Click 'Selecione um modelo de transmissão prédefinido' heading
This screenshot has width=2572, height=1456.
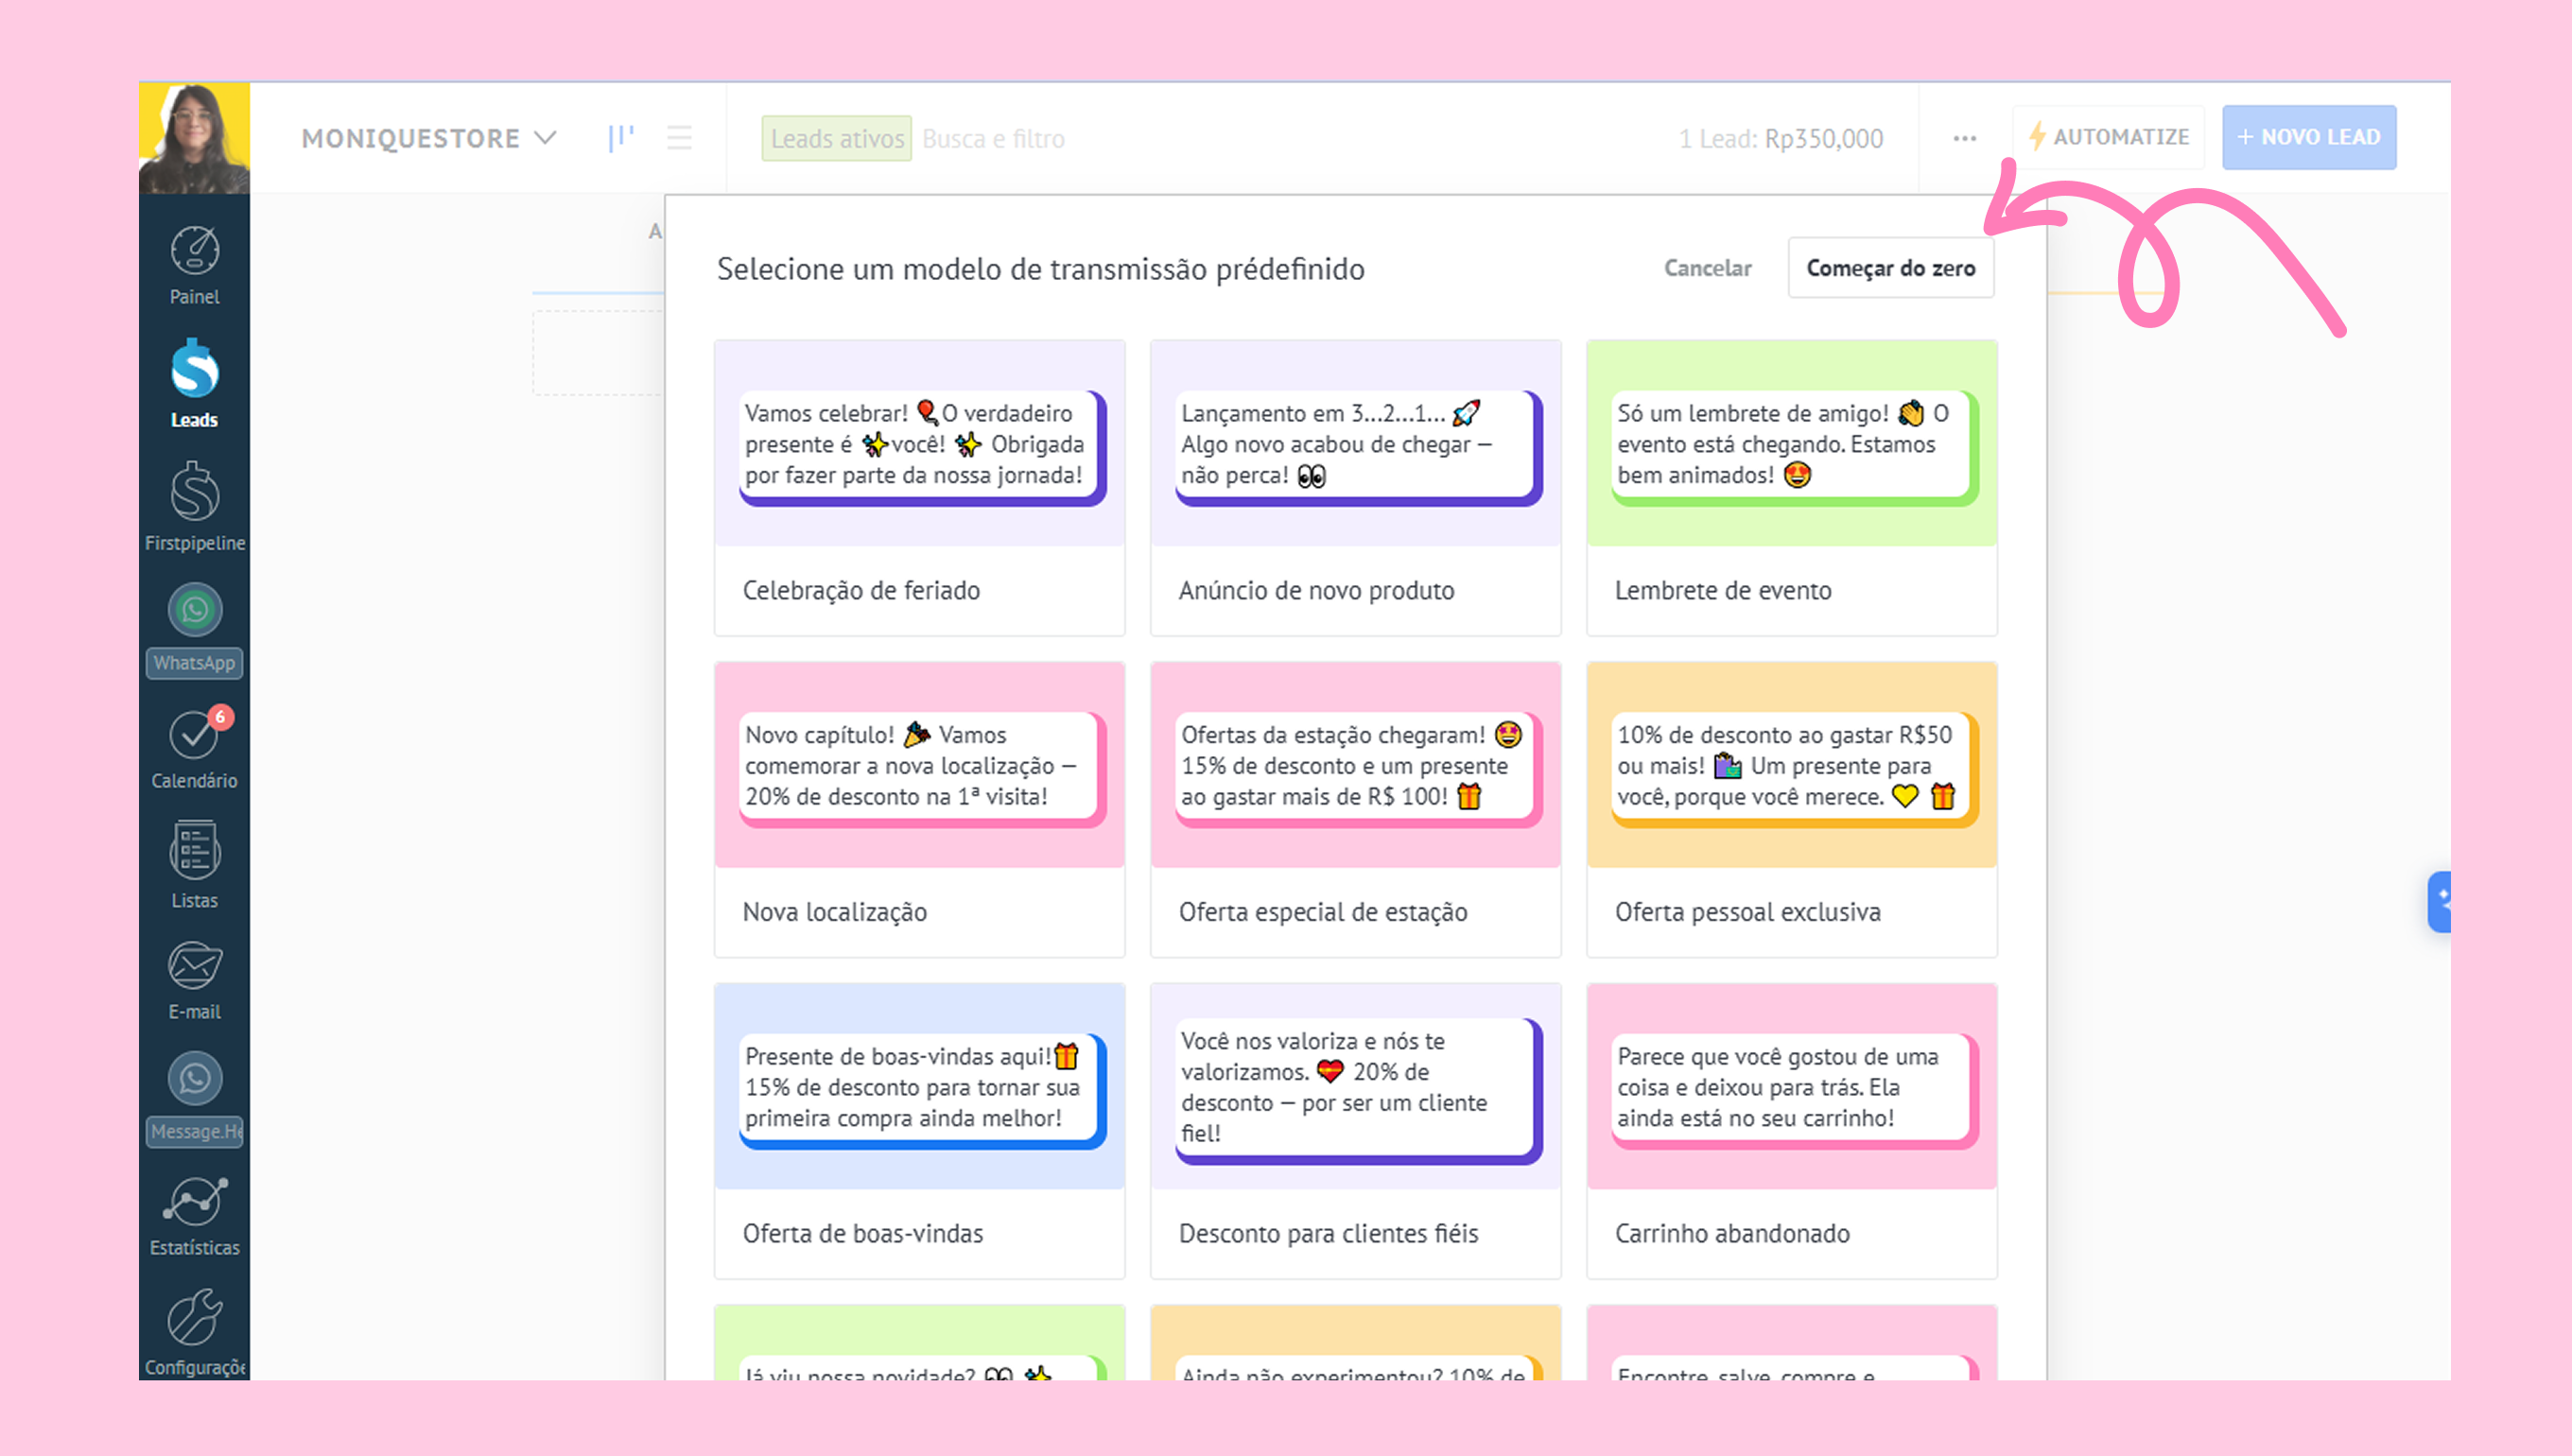click(x=1040, y=269)
